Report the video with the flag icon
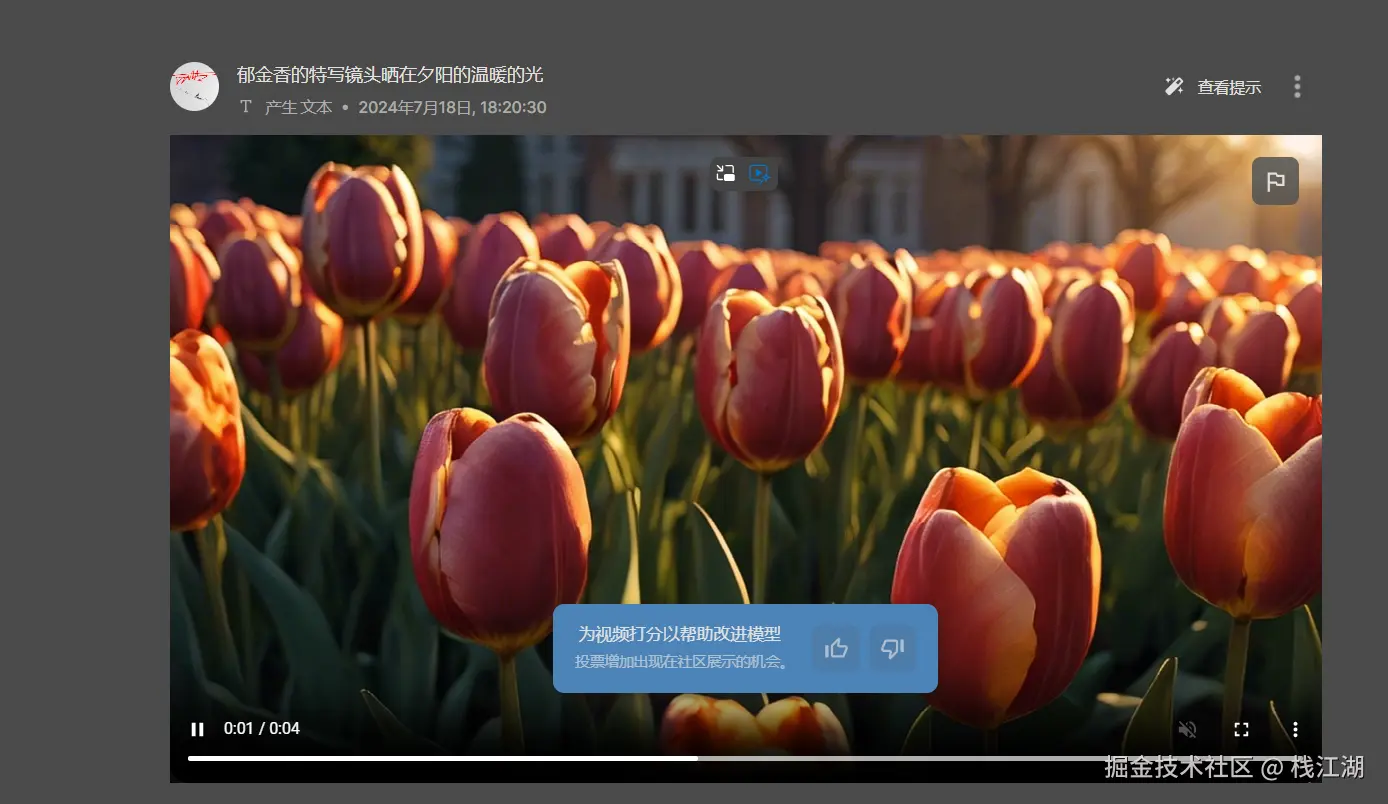This screenshot has width=1388, height=804. [1275, 181]
